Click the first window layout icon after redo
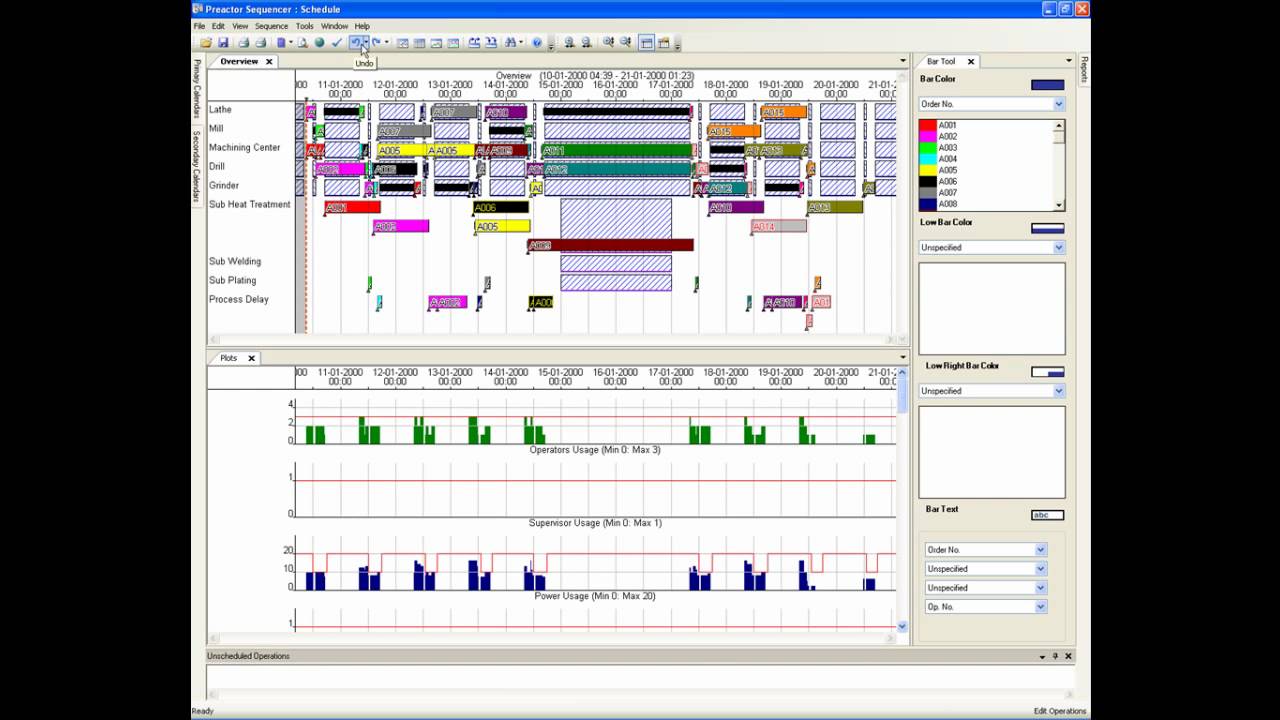The height and width of the screenshot is (720, 1280). click(x=402, y=43)
